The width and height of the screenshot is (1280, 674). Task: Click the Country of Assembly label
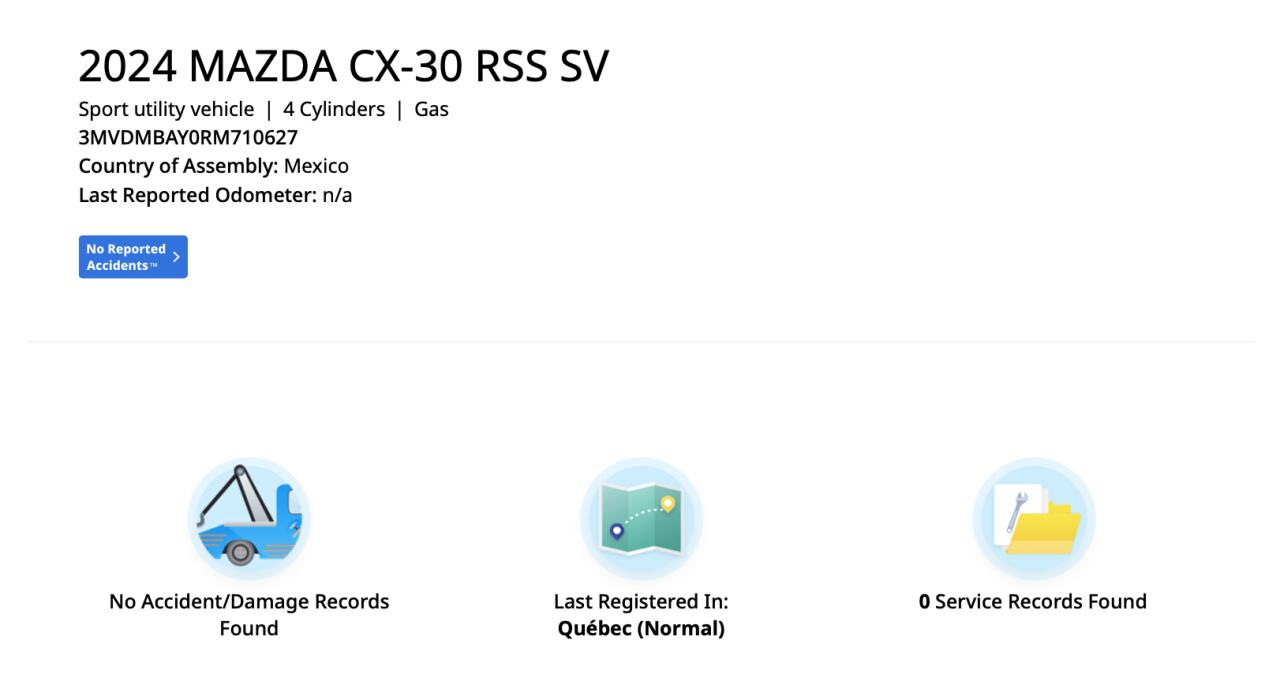pos(178,166)
